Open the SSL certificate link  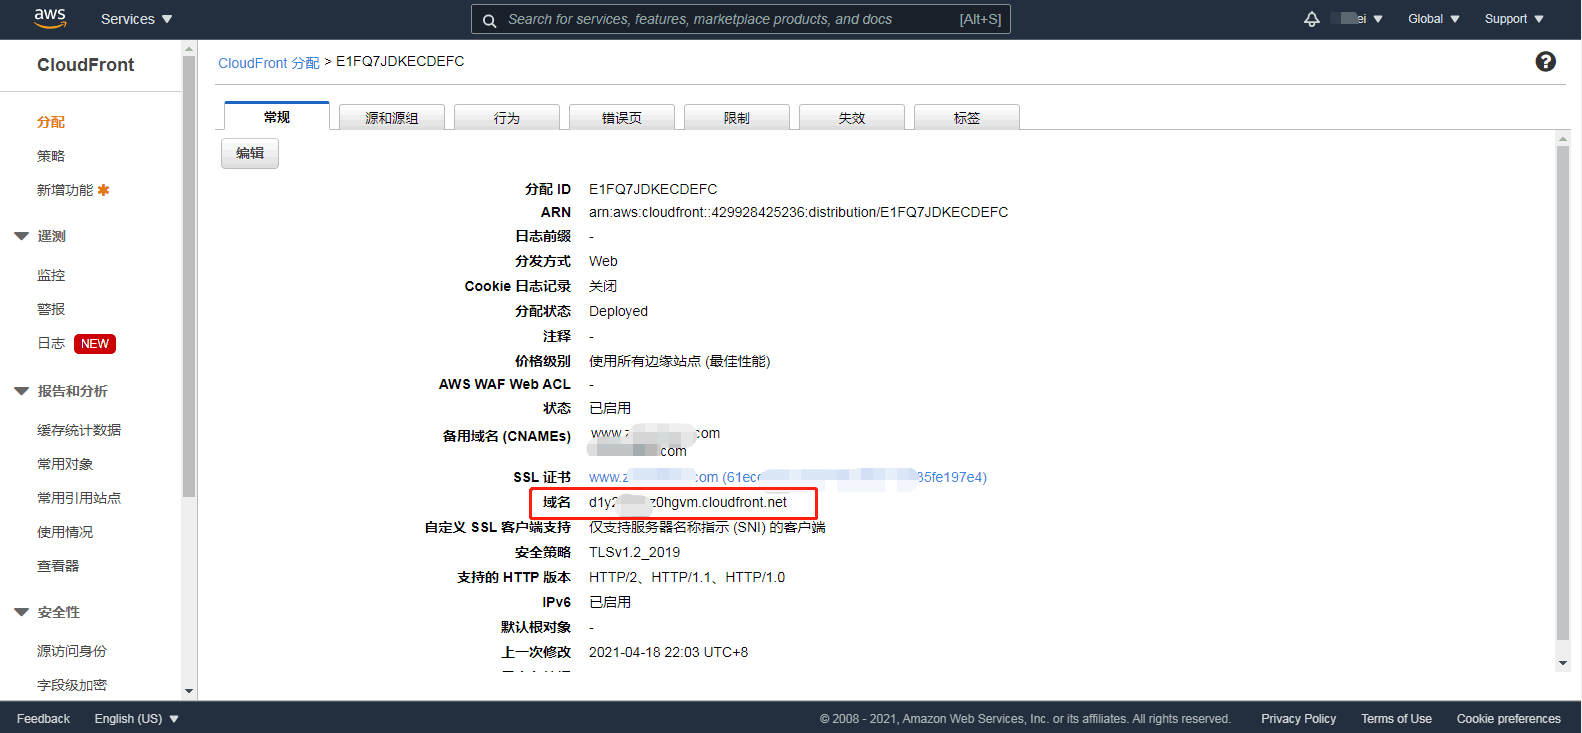(788, 478)
